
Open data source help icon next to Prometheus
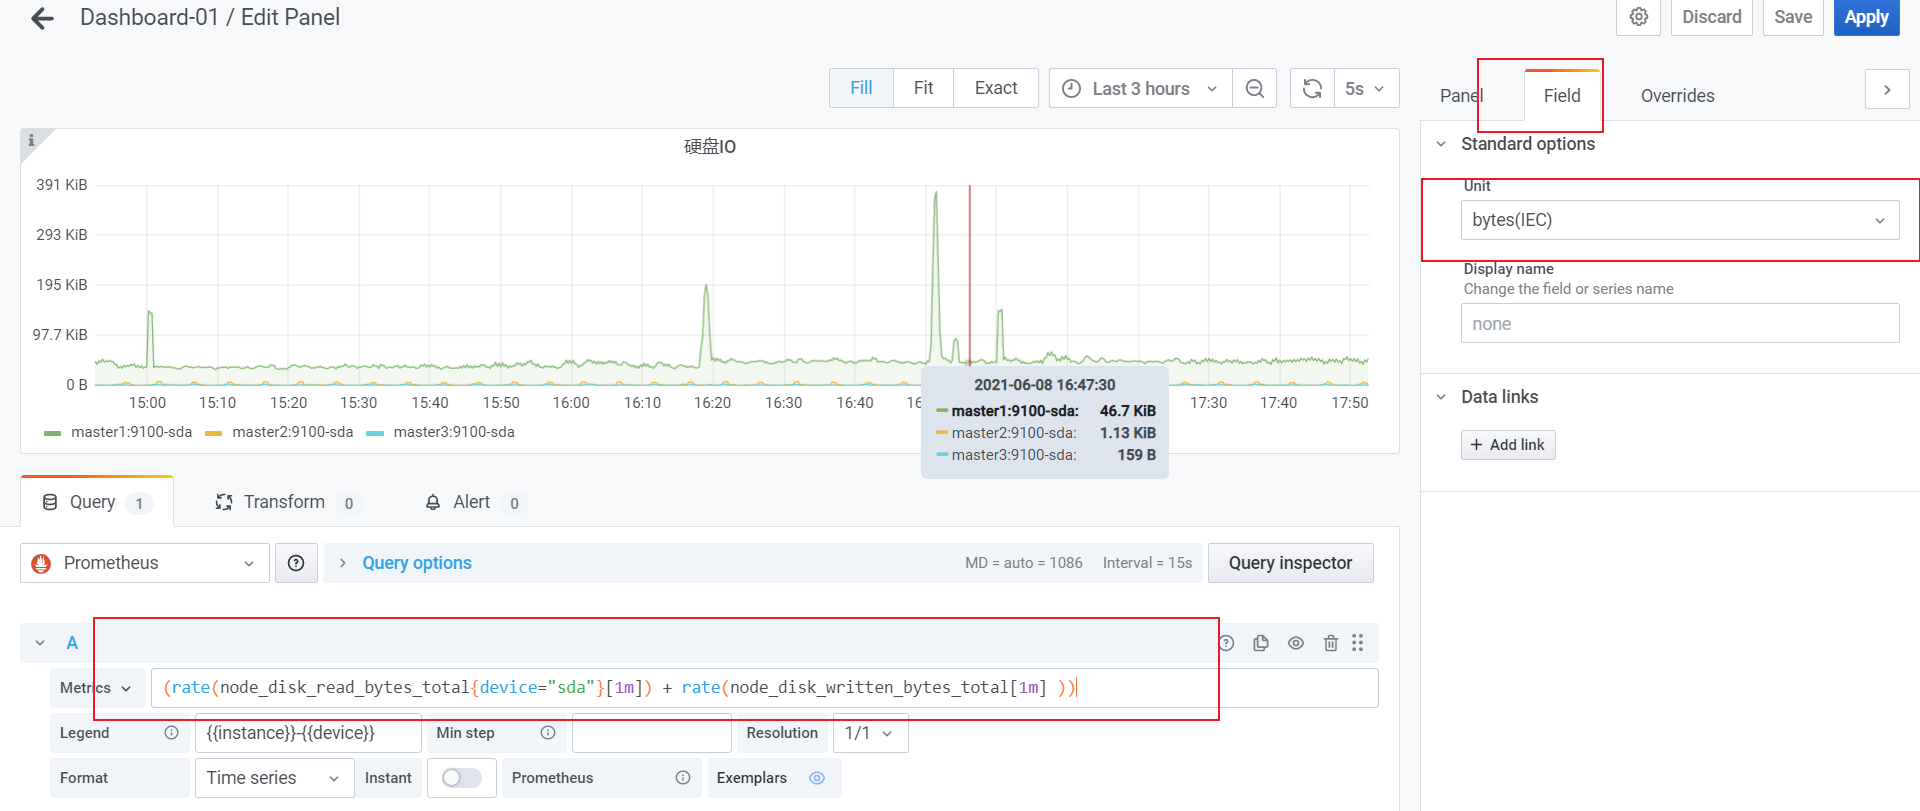pyautogui.click(x=296, y=563)
